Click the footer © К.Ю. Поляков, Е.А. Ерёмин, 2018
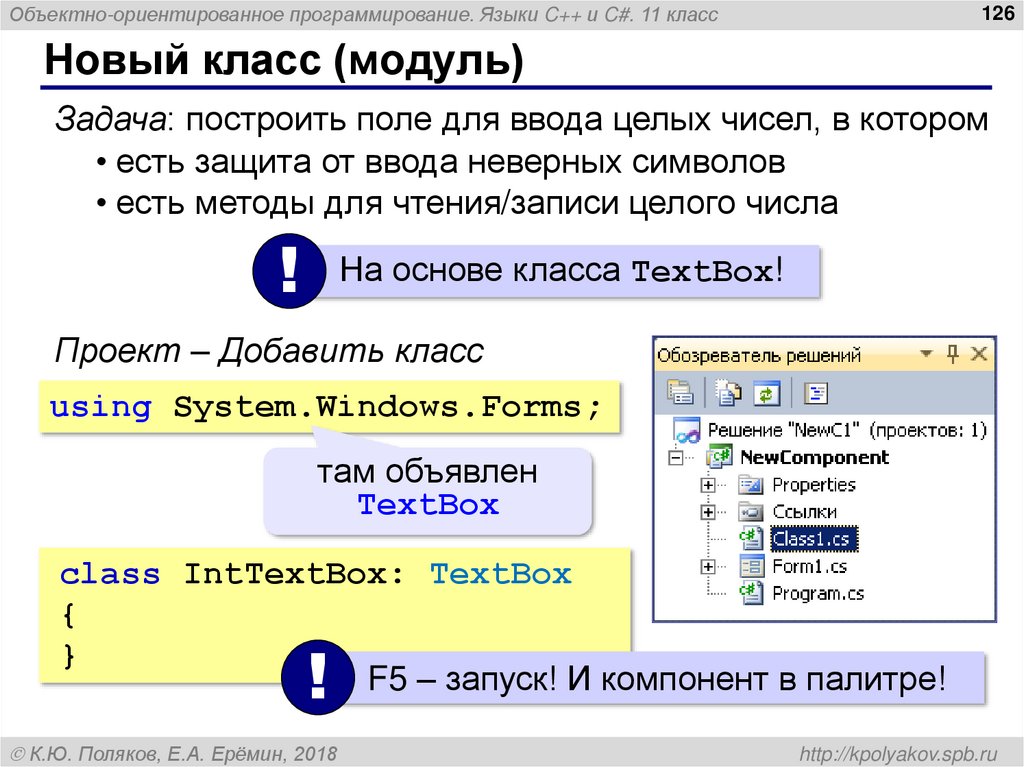 click(174, 754)
